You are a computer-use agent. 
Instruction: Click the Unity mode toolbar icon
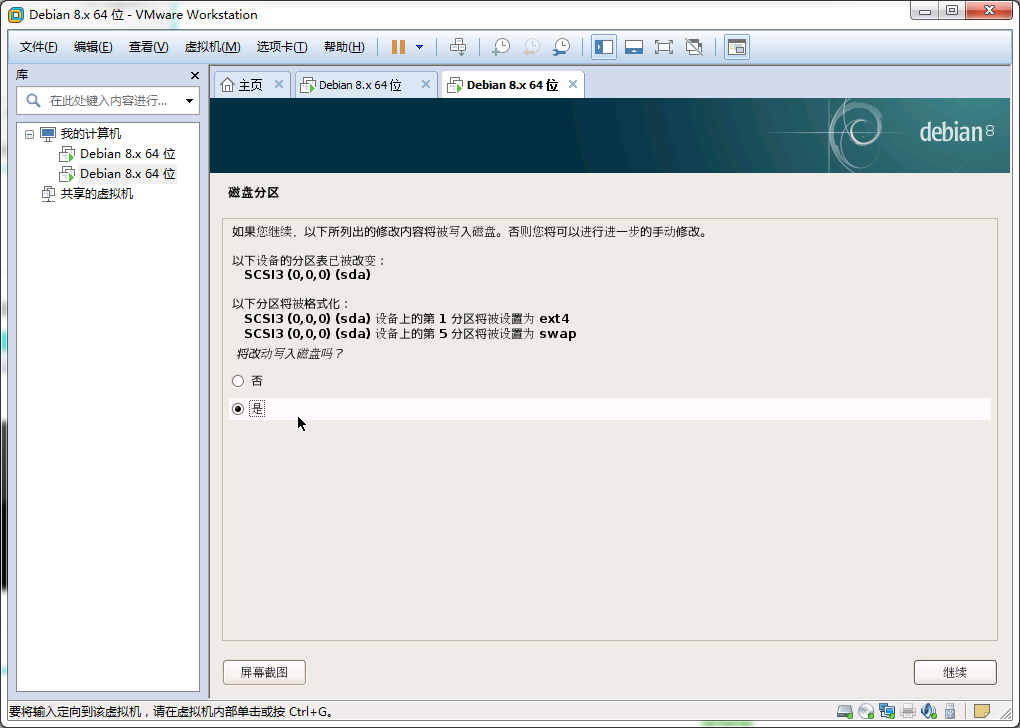(x=694, y=47)
